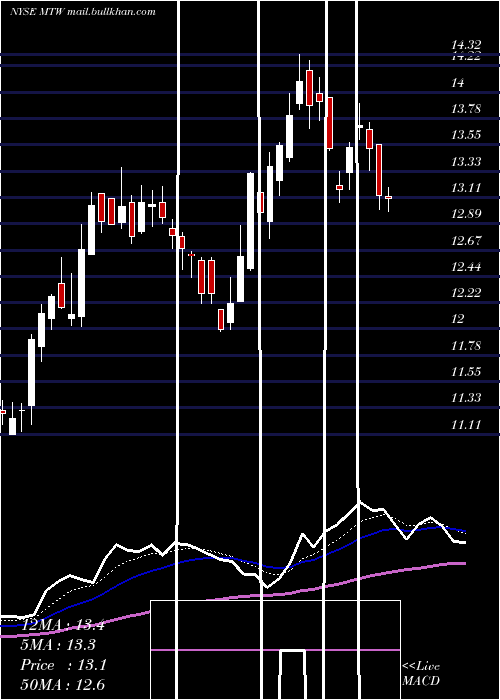The image size is (500, 700).
Task: Click the <<Live MACD label
Action: point(421,673)
